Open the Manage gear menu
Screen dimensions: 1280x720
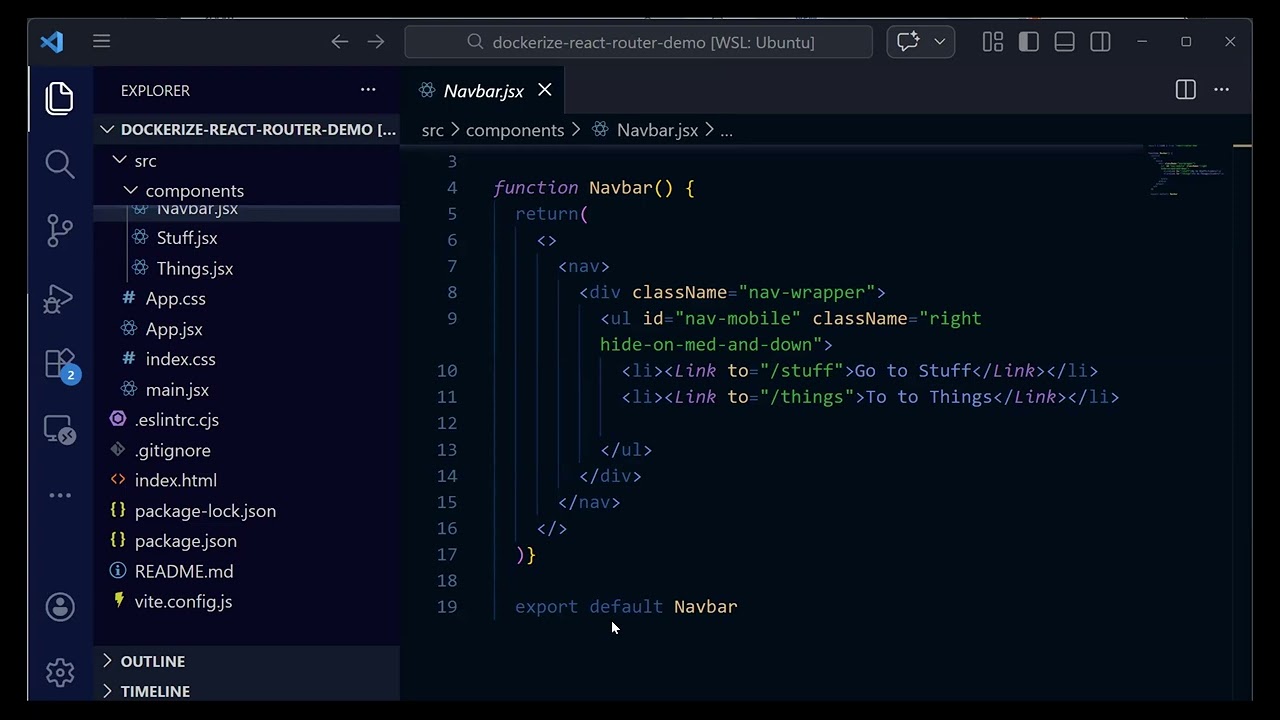60,673
